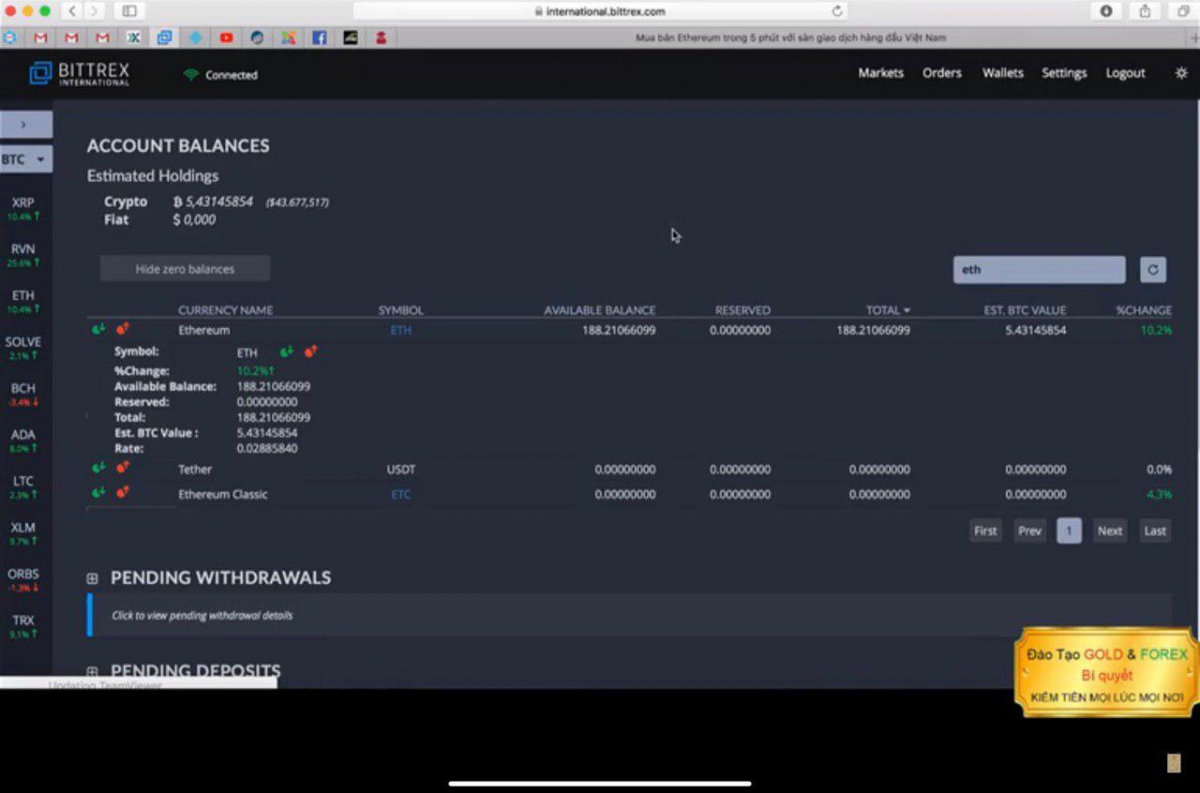Open the Wallets menu
The image size is (1200, 793).
click(x=1003, y=73)
